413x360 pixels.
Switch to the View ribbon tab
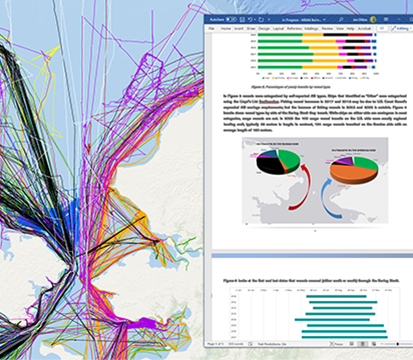[x=340, y=29]
